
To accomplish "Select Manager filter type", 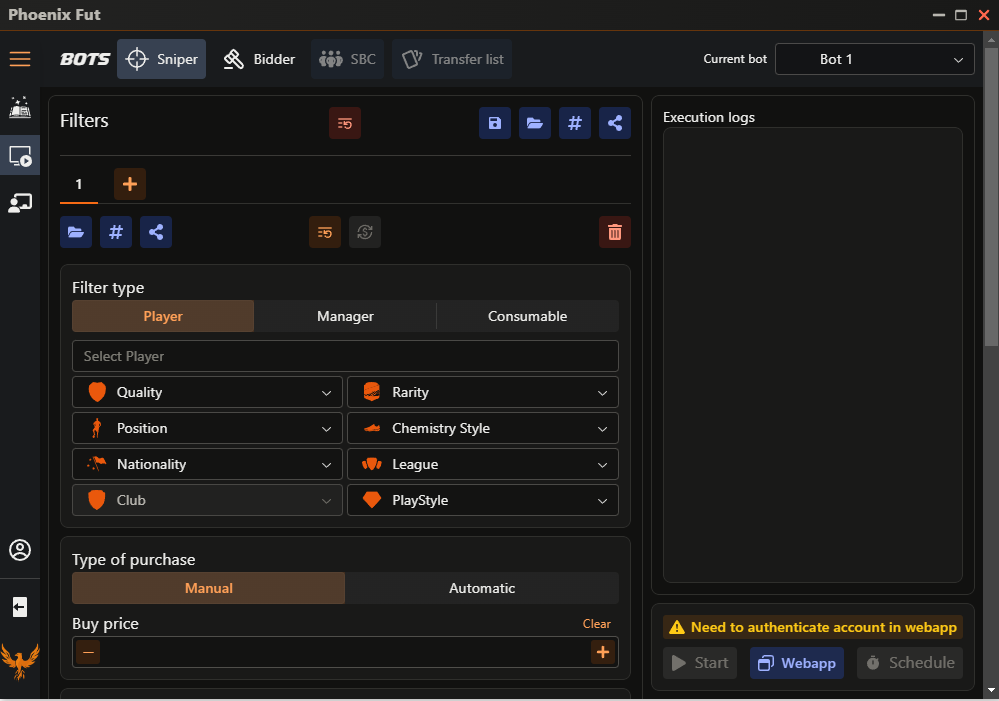I will [345, 316].
